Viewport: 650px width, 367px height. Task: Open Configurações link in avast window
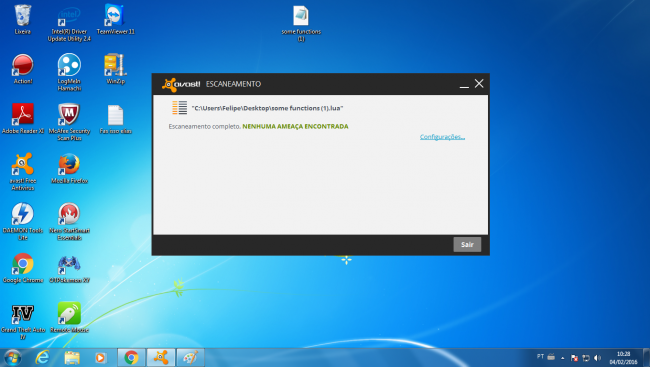tap(442, 137)
